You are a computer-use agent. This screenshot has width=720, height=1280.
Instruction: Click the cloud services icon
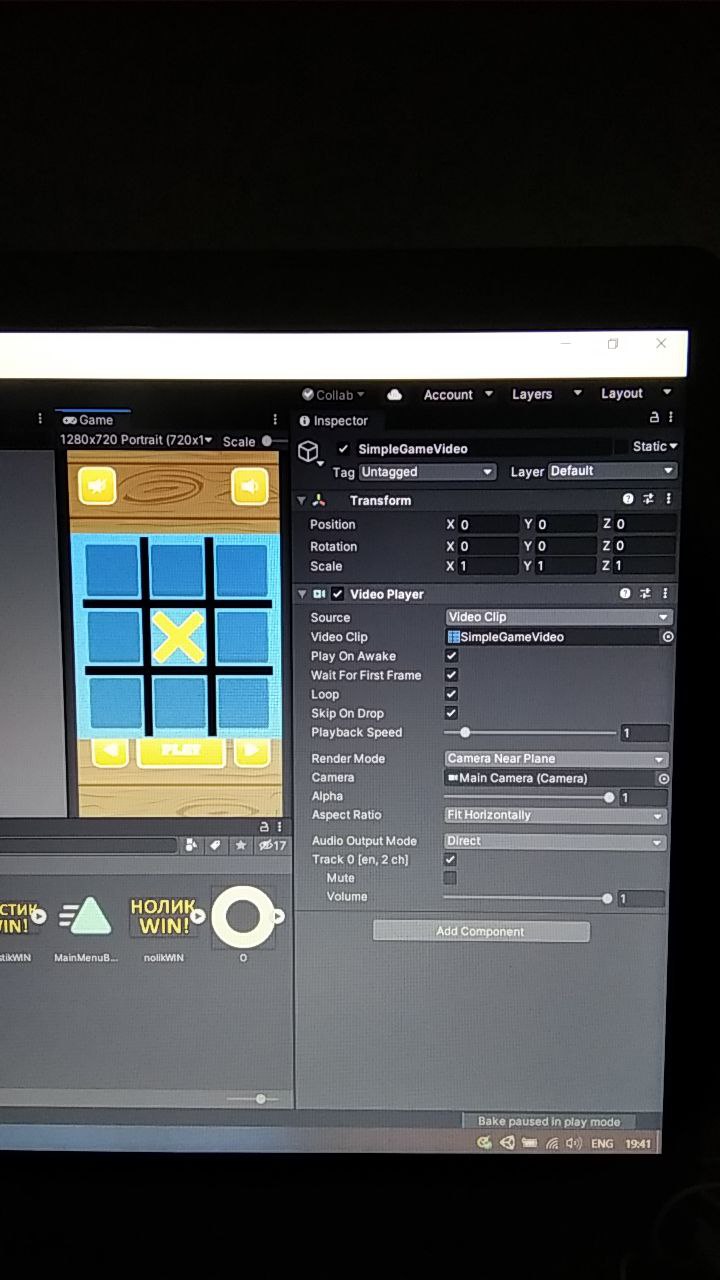(394, 394)
